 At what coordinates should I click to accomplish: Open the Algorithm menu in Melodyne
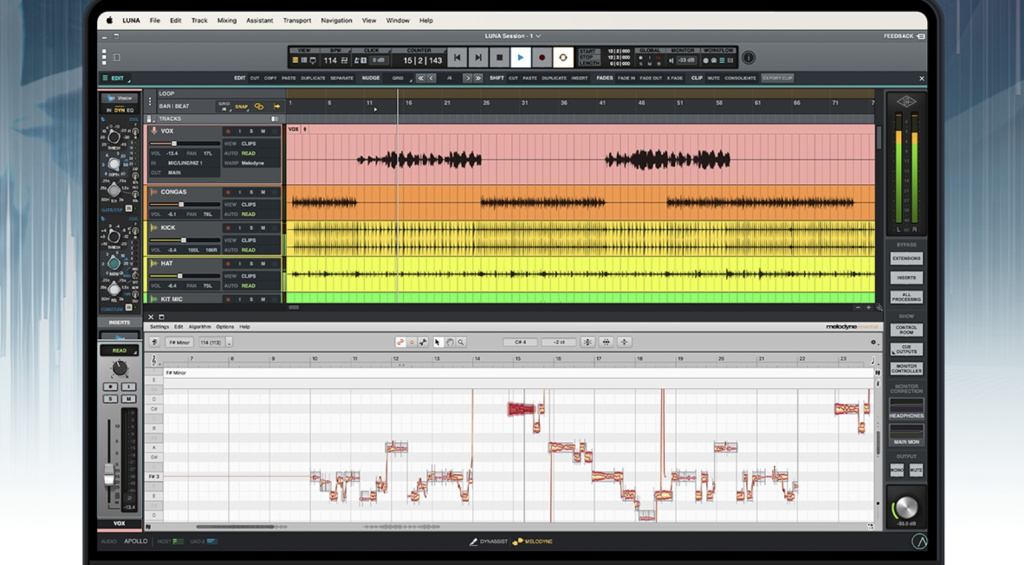click(200, 326)
